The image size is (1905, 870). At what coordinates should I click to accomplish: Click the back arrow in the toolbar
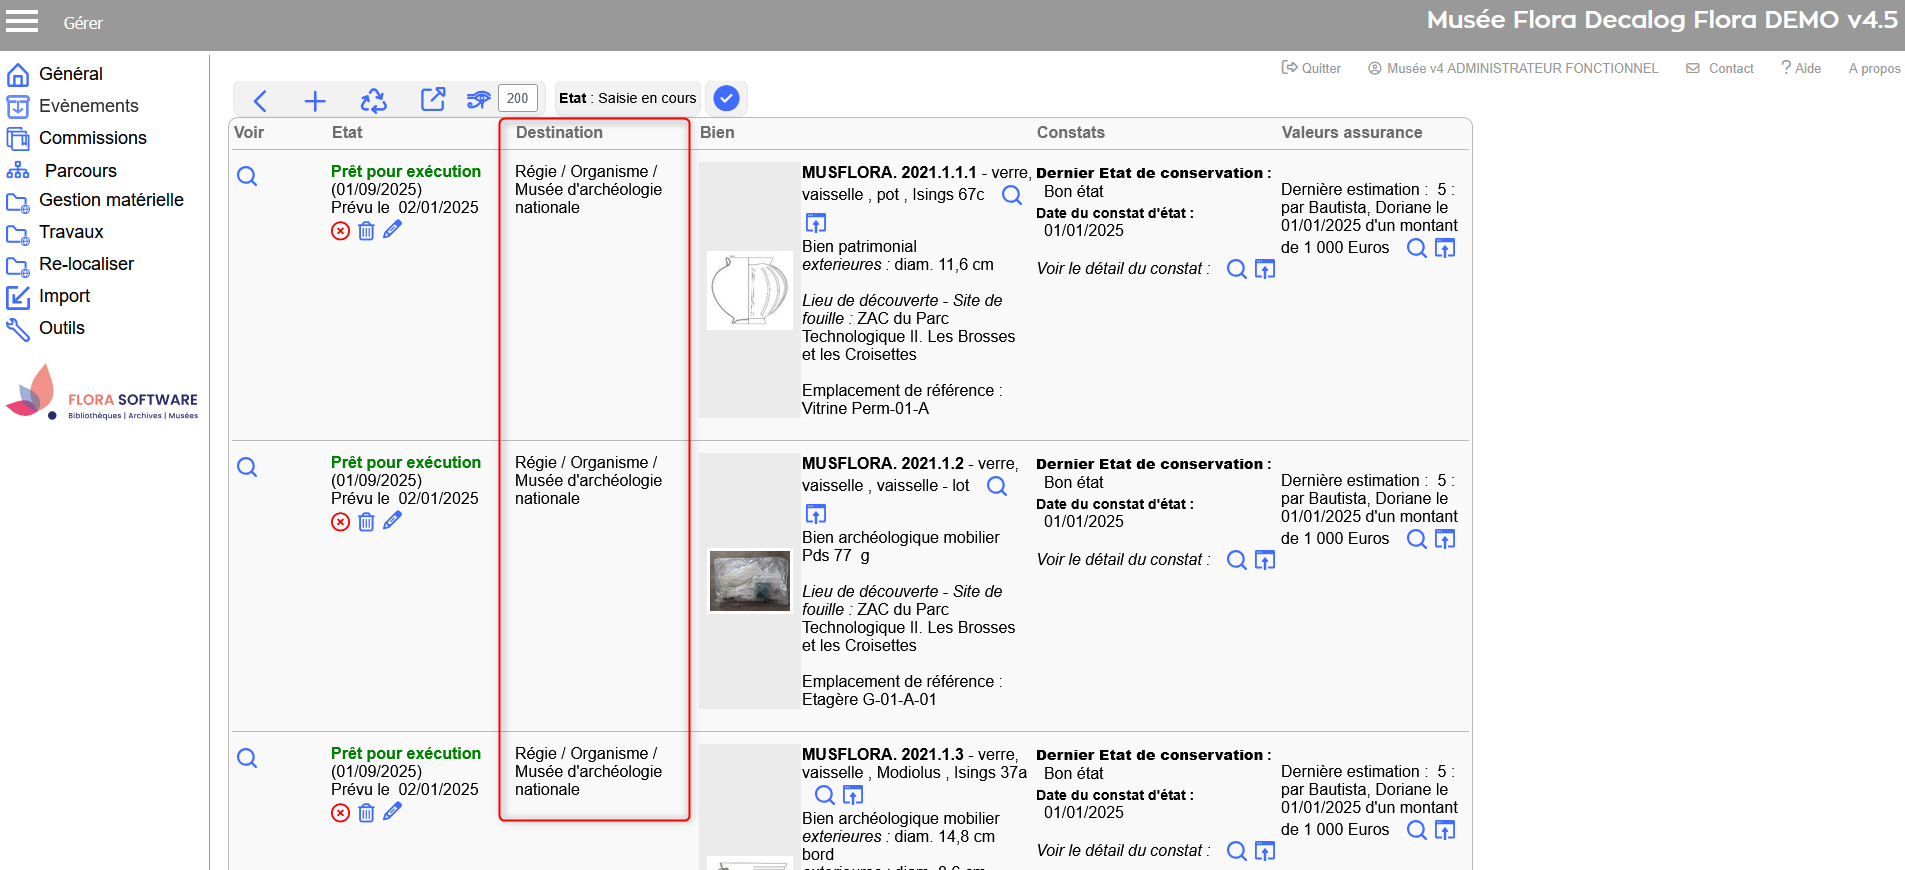(x=260, y=100)
